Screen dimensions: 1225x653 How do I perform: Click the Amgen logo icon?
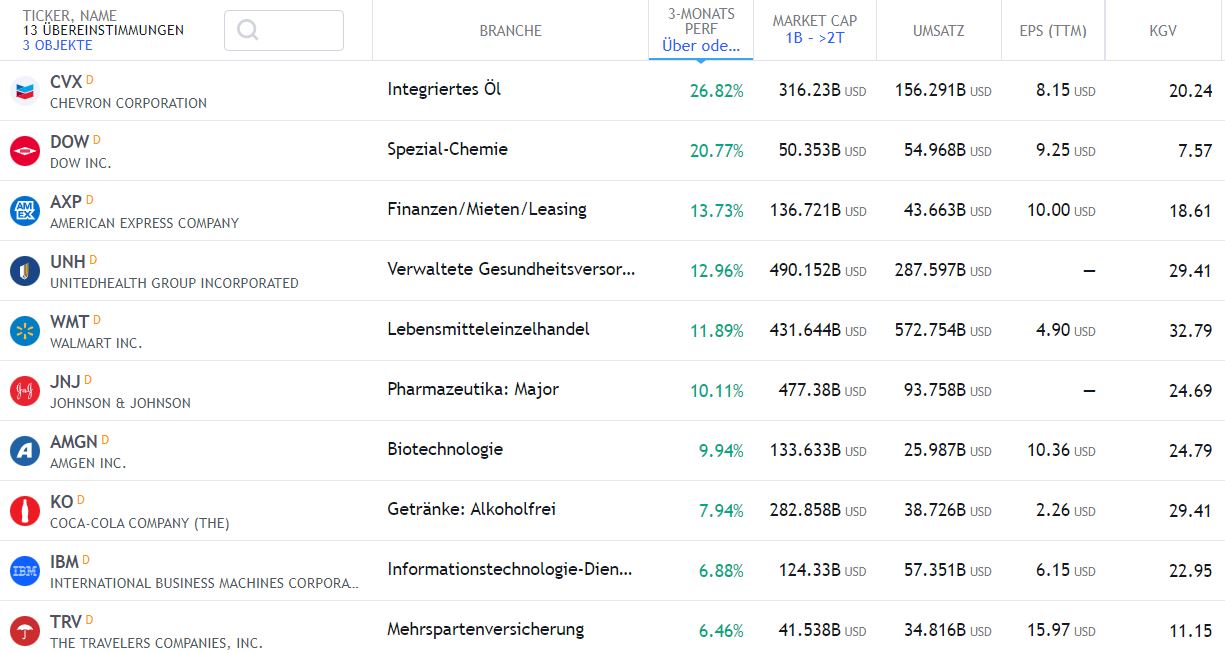(x=25, y=450)
